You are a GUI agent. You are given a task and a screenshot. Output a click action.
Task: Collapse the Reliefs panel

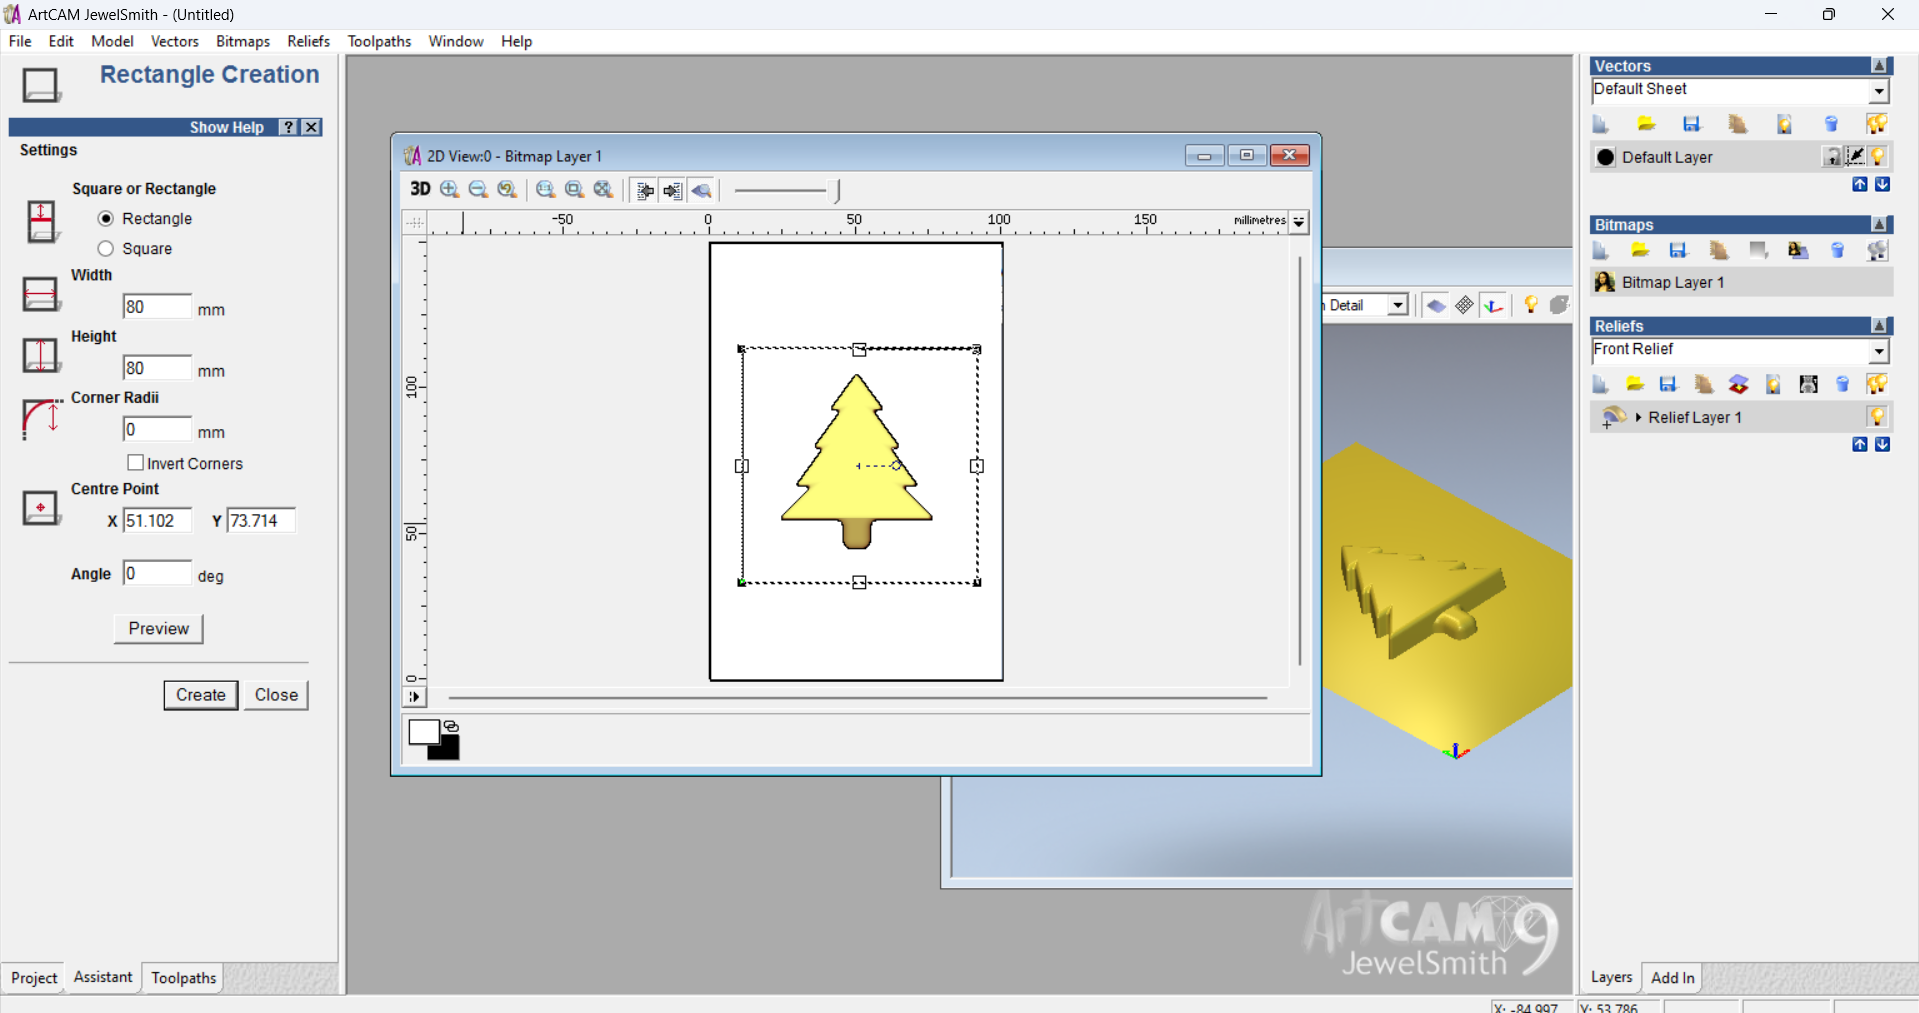point(1880,326)
